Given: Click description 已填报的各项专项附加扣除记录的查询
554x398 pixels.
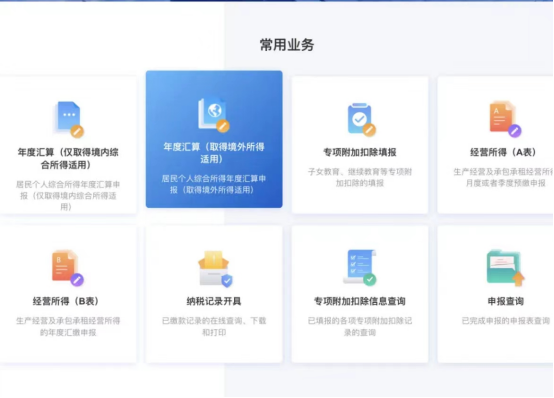Looking at the screenshot, I should [x=360, y=326].
